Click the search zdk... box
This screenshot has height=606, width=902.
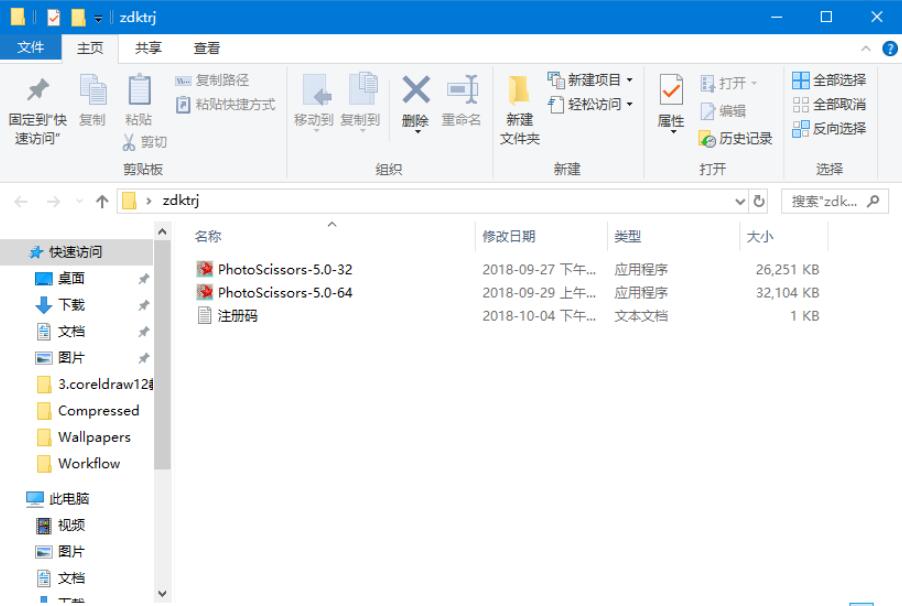(835, 201)
